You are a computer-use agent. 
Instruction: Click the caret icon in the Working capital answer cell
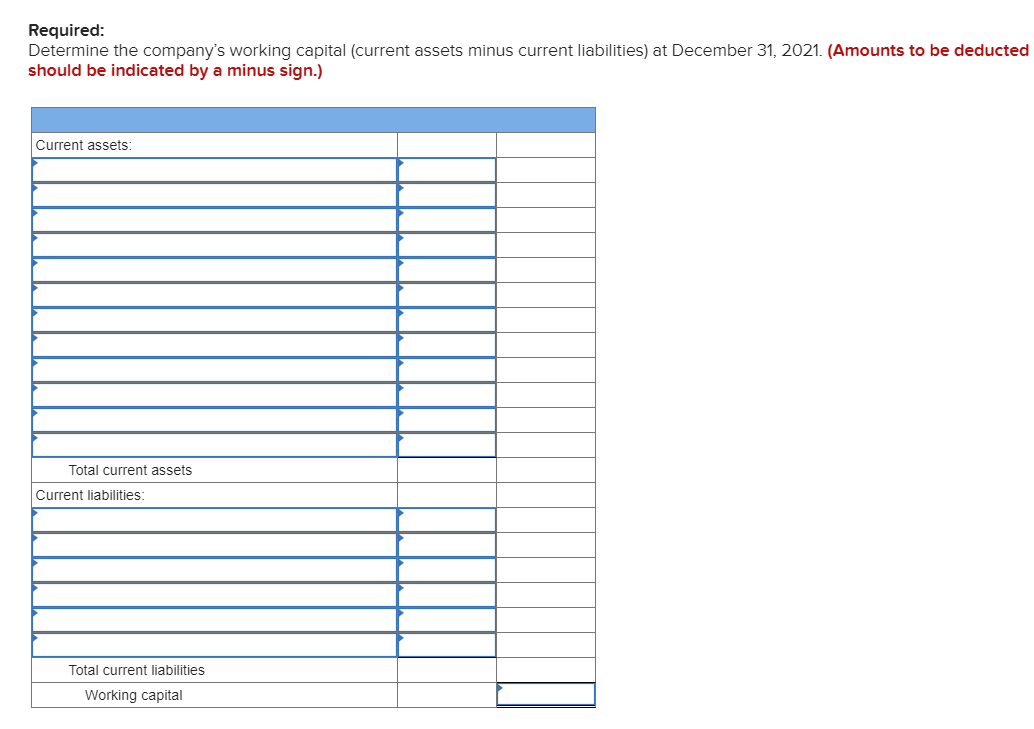499,686
